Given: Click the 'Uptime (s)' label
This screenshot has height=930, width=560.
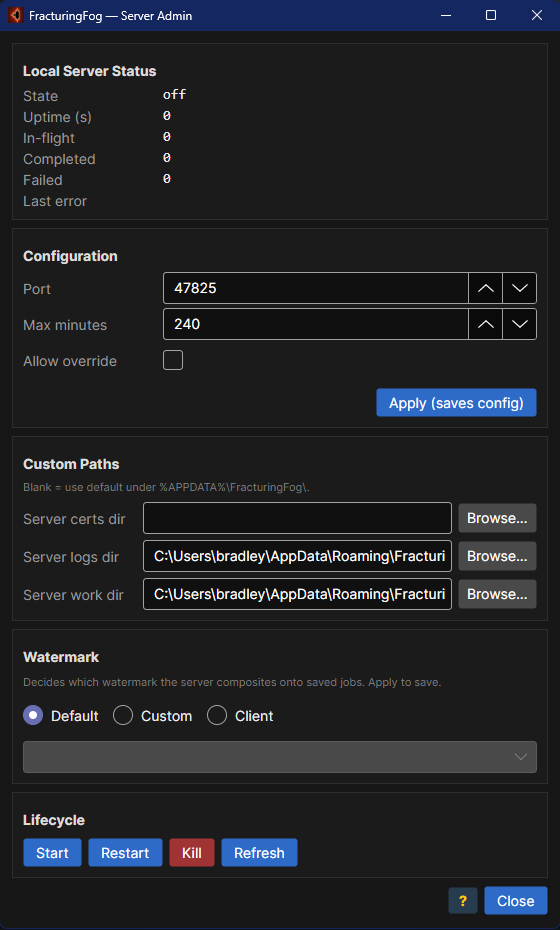Looking at the screenshot, I should pyautogui.click(x=58, y=117).
